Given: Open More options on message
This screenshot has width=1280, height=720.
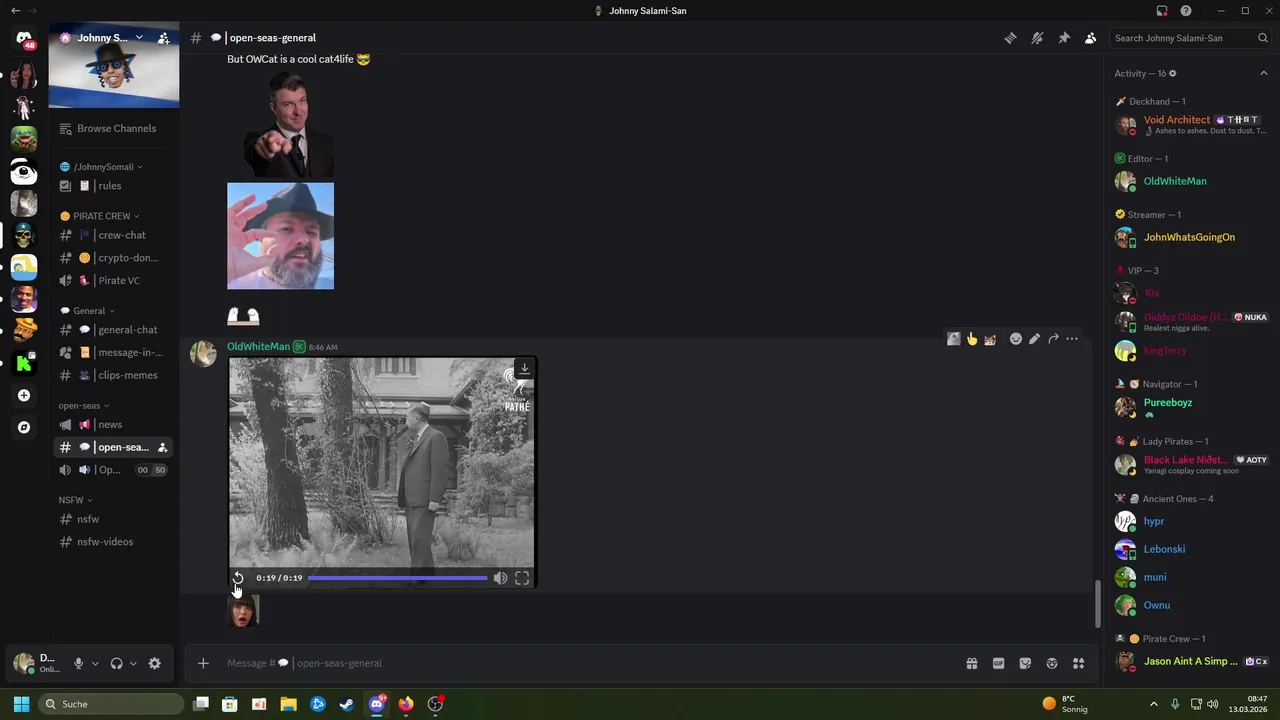Looking at the screenshot, I should (x=1072, y=339).
